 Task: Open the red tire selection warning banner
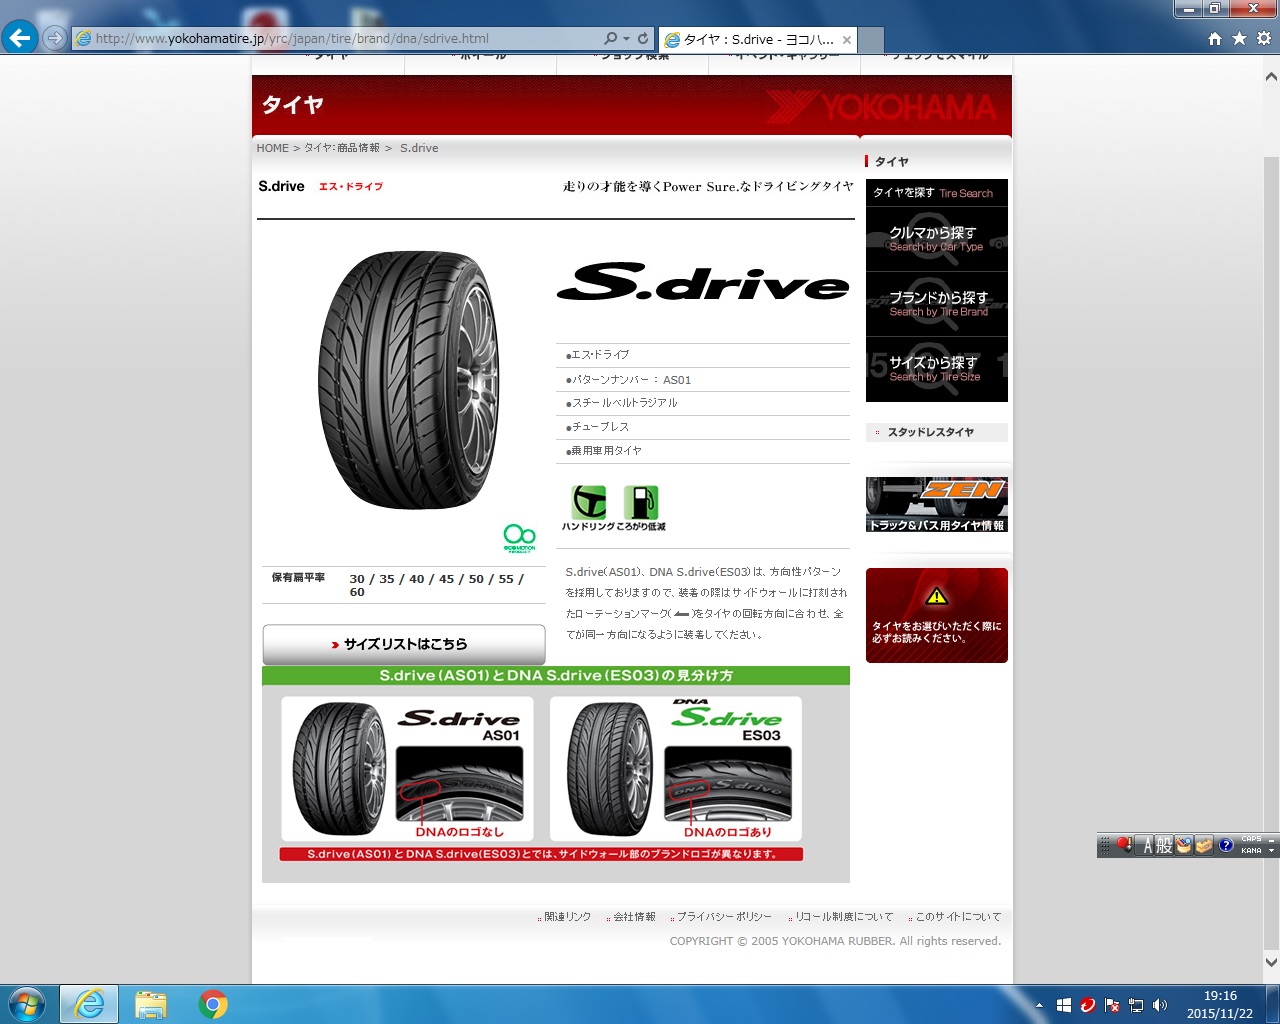pyautogui.click(x=937, y=615)
